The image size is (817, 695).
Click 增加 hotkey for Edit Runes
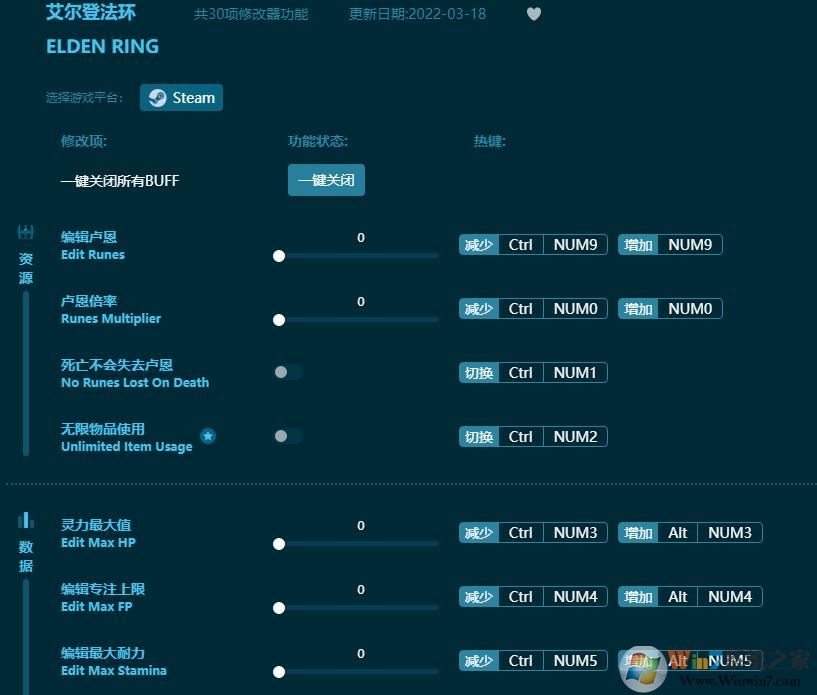pos(638,245)
